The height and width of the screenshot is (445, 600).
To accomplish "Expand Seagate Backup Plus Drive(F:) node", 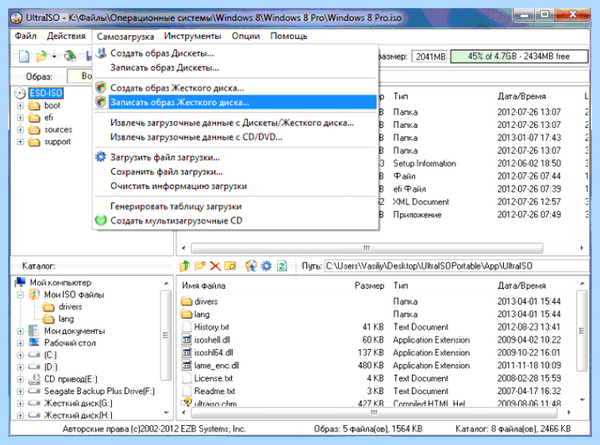I will tap(20, 391).
